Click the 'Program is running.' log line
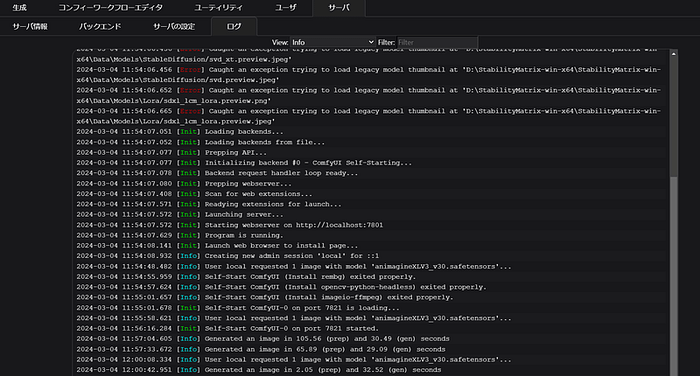 click(x=180, y=236)
